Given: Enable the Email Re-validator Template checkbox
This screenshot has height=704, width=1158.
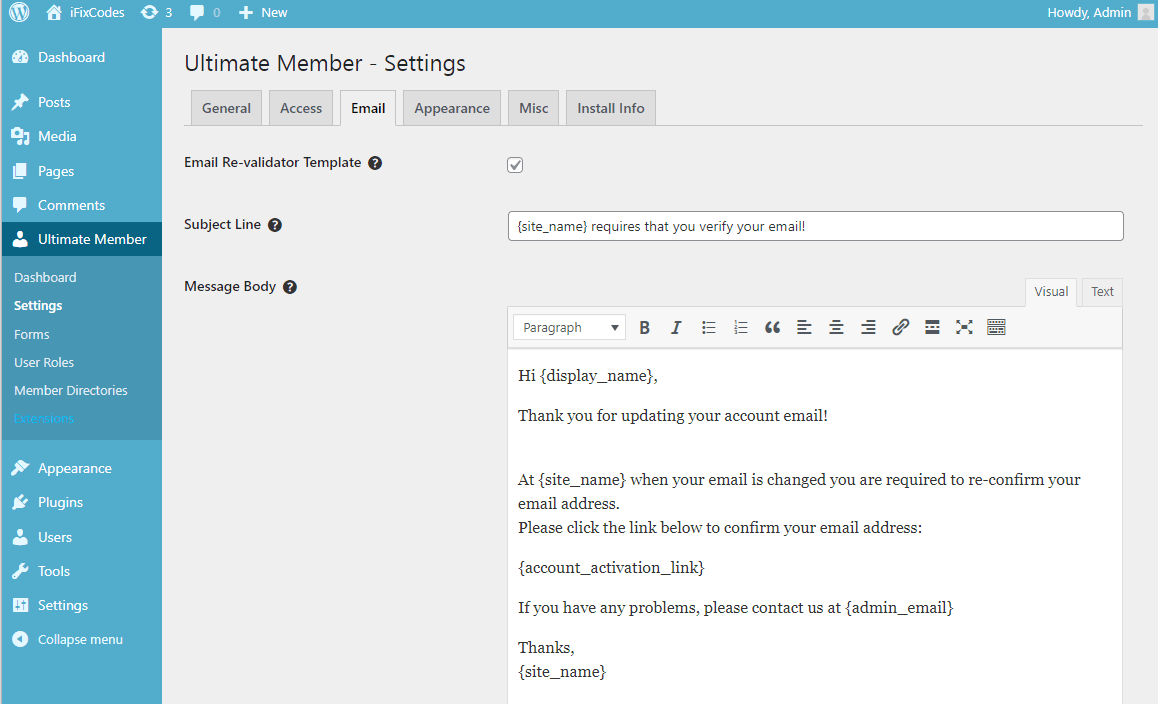Looking at the screenshot, I should click(x=514, y=163).
